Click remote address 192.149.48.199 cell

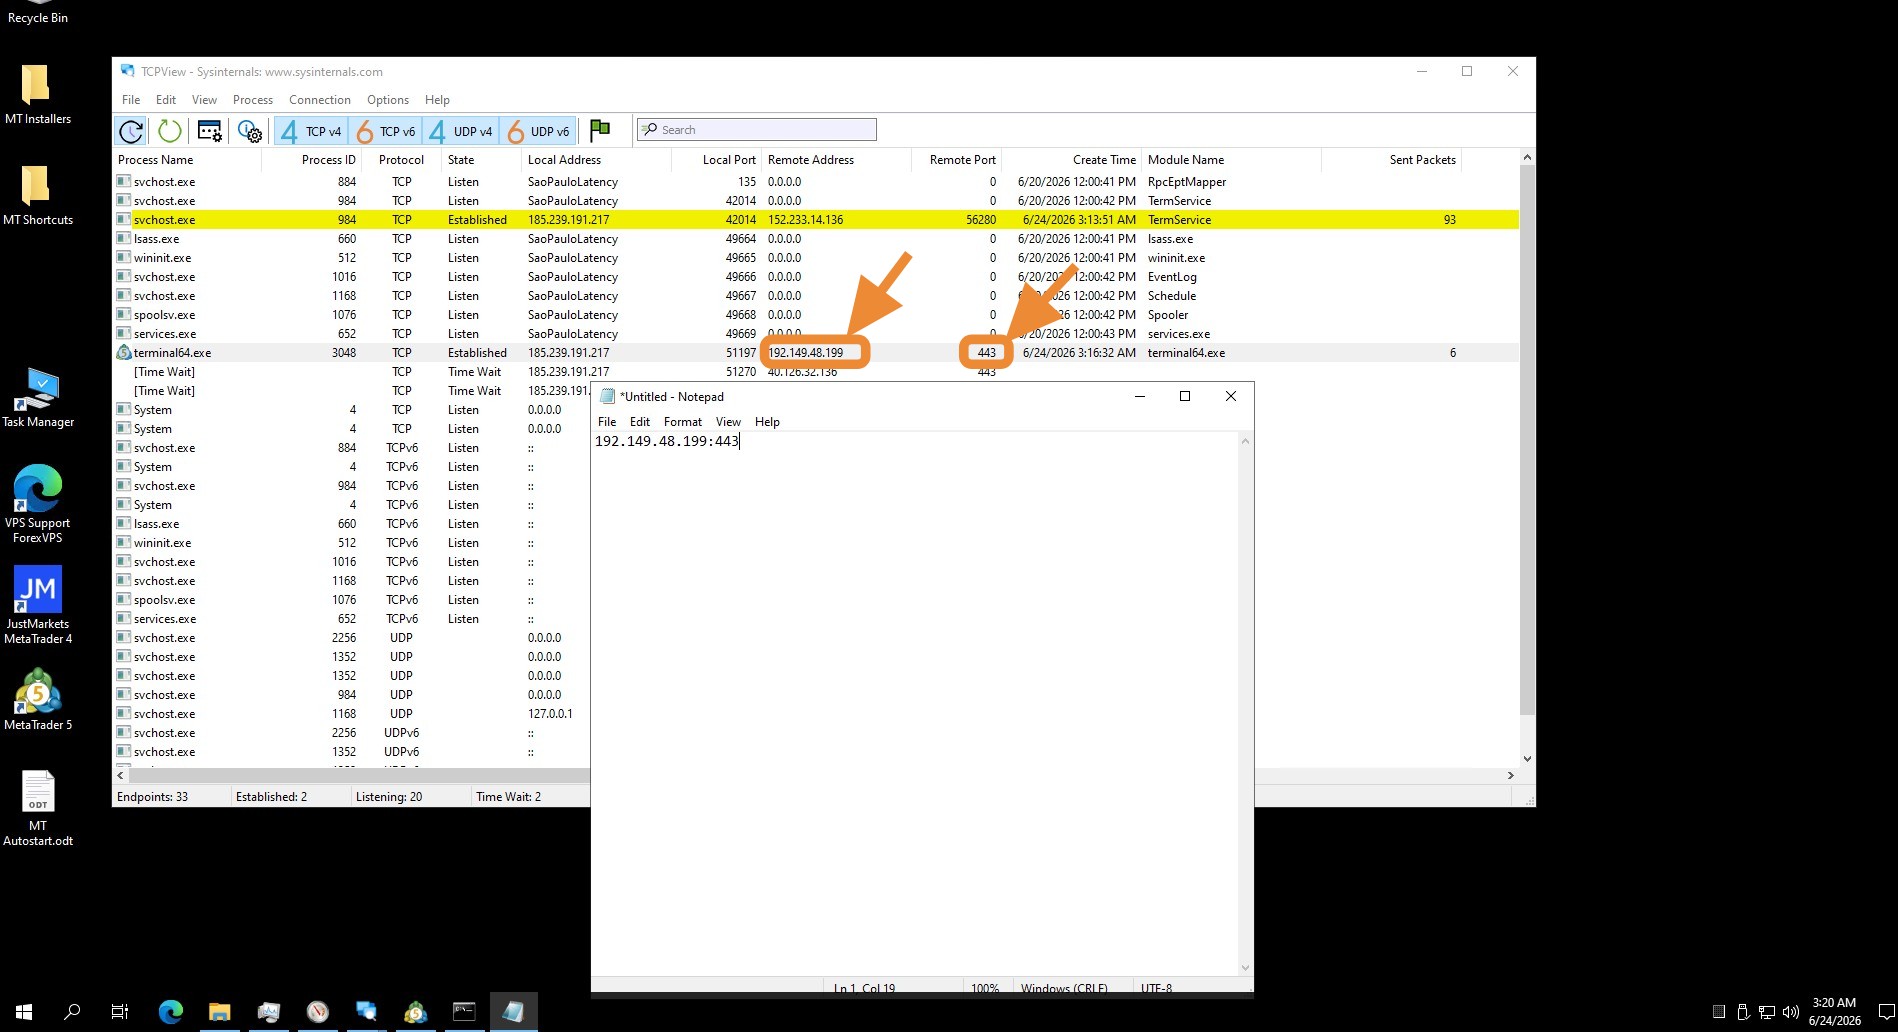[806, 353]
